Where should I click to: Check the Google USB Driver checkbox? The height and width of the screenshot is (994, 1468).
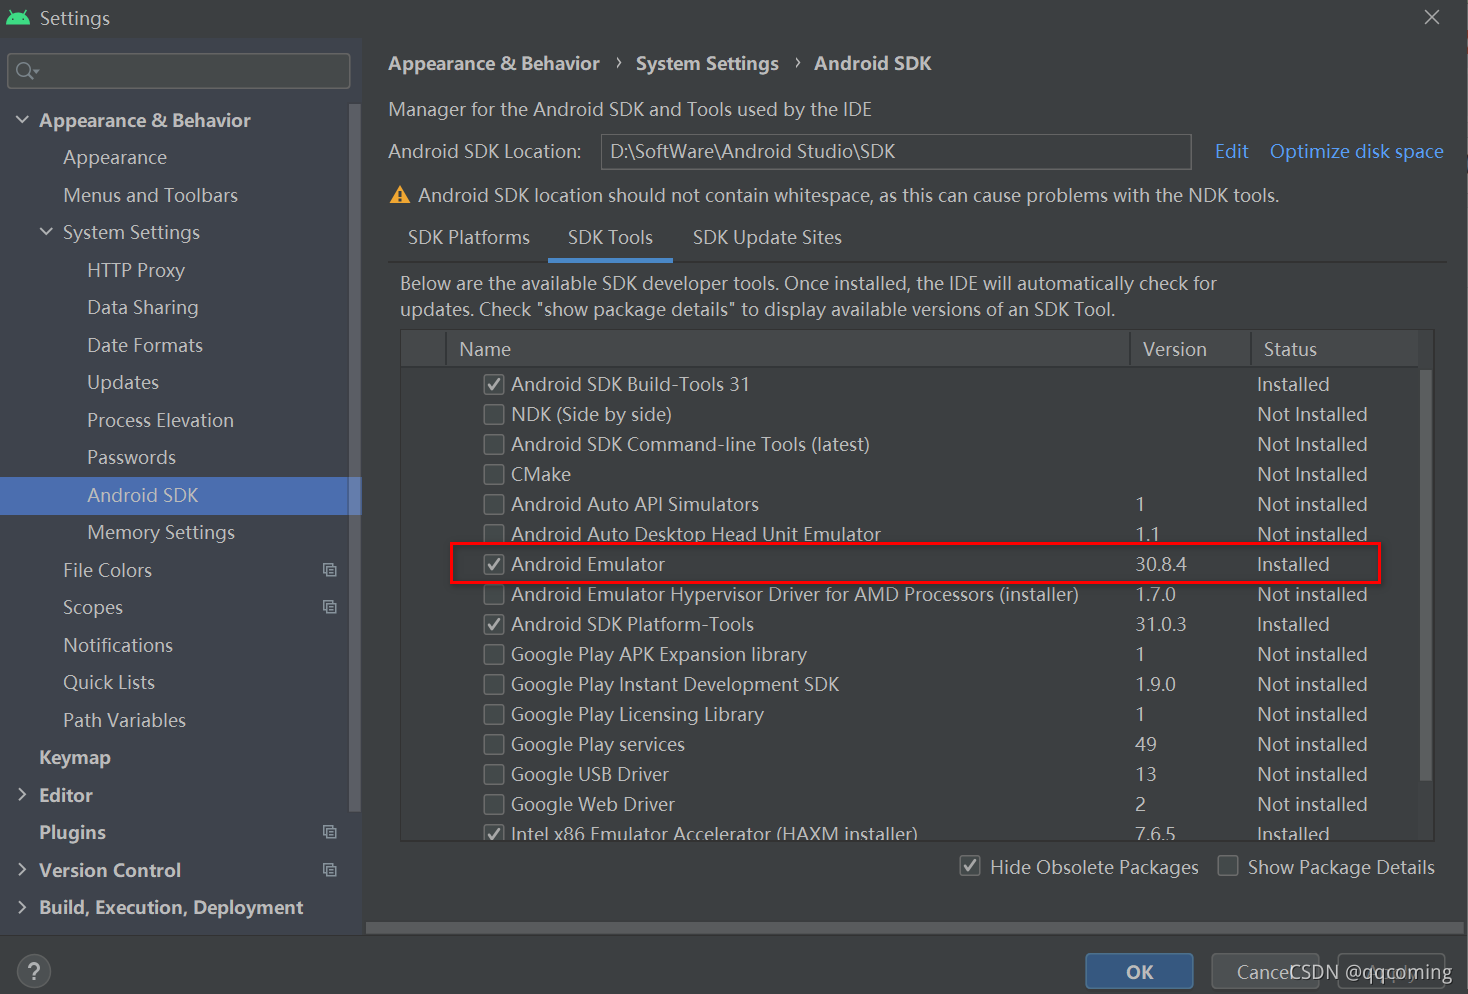pyautogui.click(x=494, y=774)
